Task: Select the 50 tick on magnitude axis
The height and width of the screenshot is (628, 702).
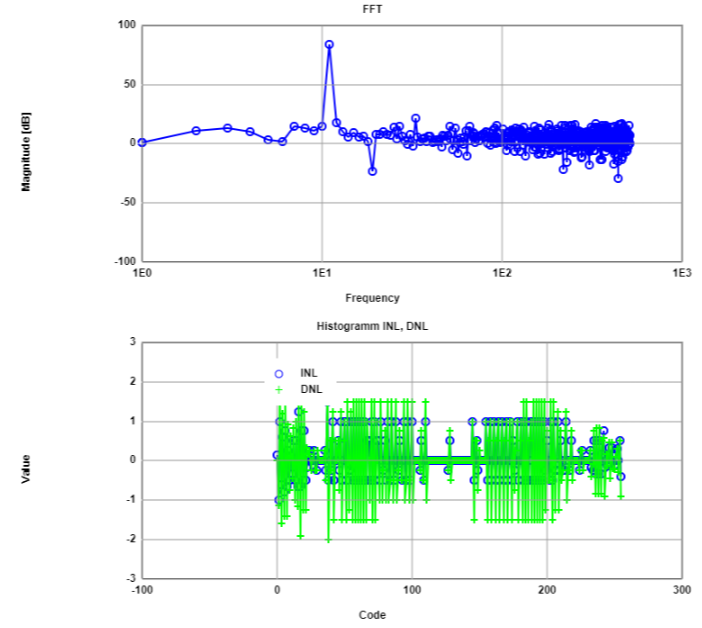Action: coord(127,84)
